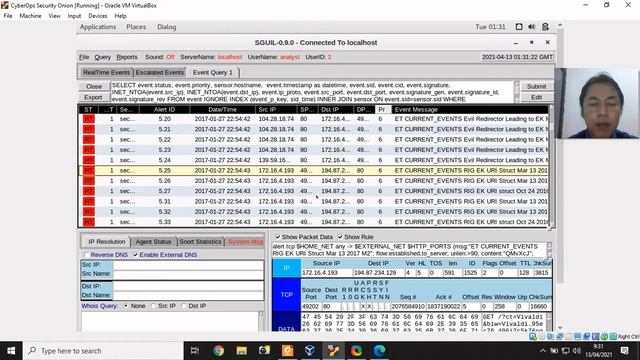Image resolution: width=640 pixels, height=360 pixels.
Task: Launch Microsoft Edge from the taskbar
Action: (379, 351)
